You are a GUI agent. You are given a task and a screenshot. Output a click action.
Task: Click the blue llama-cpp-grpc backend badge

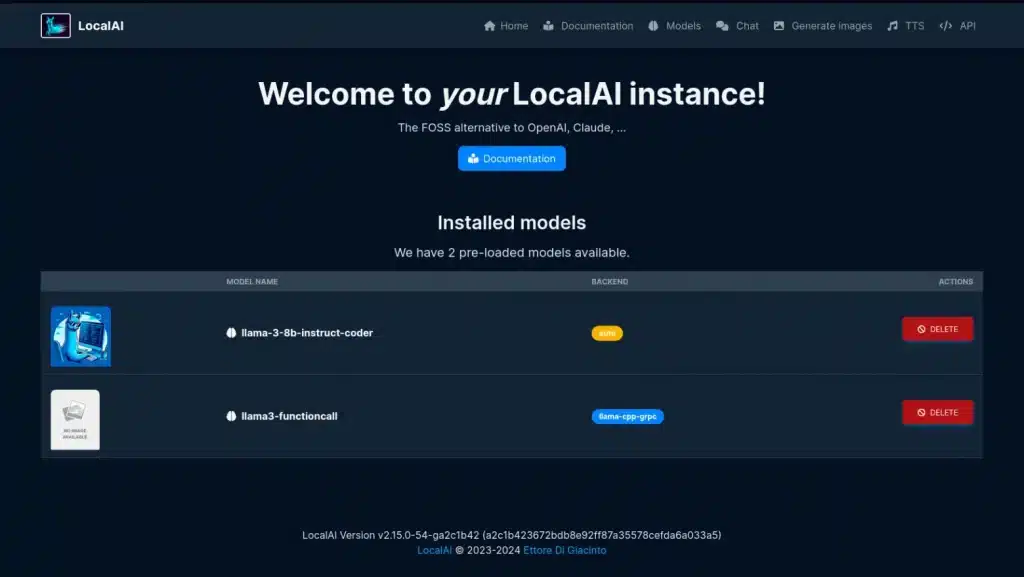coord(628,416)
